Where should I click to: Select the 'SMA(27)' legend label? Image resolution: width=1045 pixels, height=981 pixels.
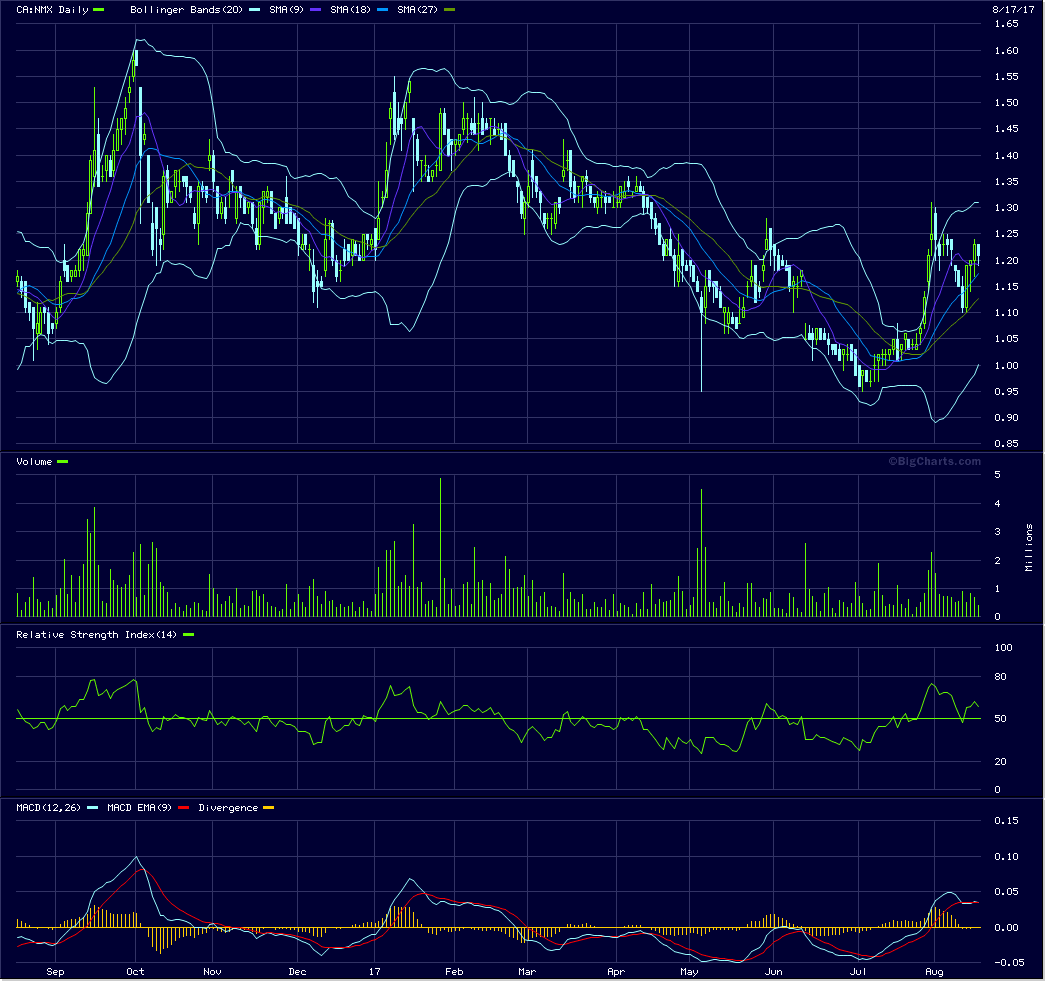click(417, 10)
